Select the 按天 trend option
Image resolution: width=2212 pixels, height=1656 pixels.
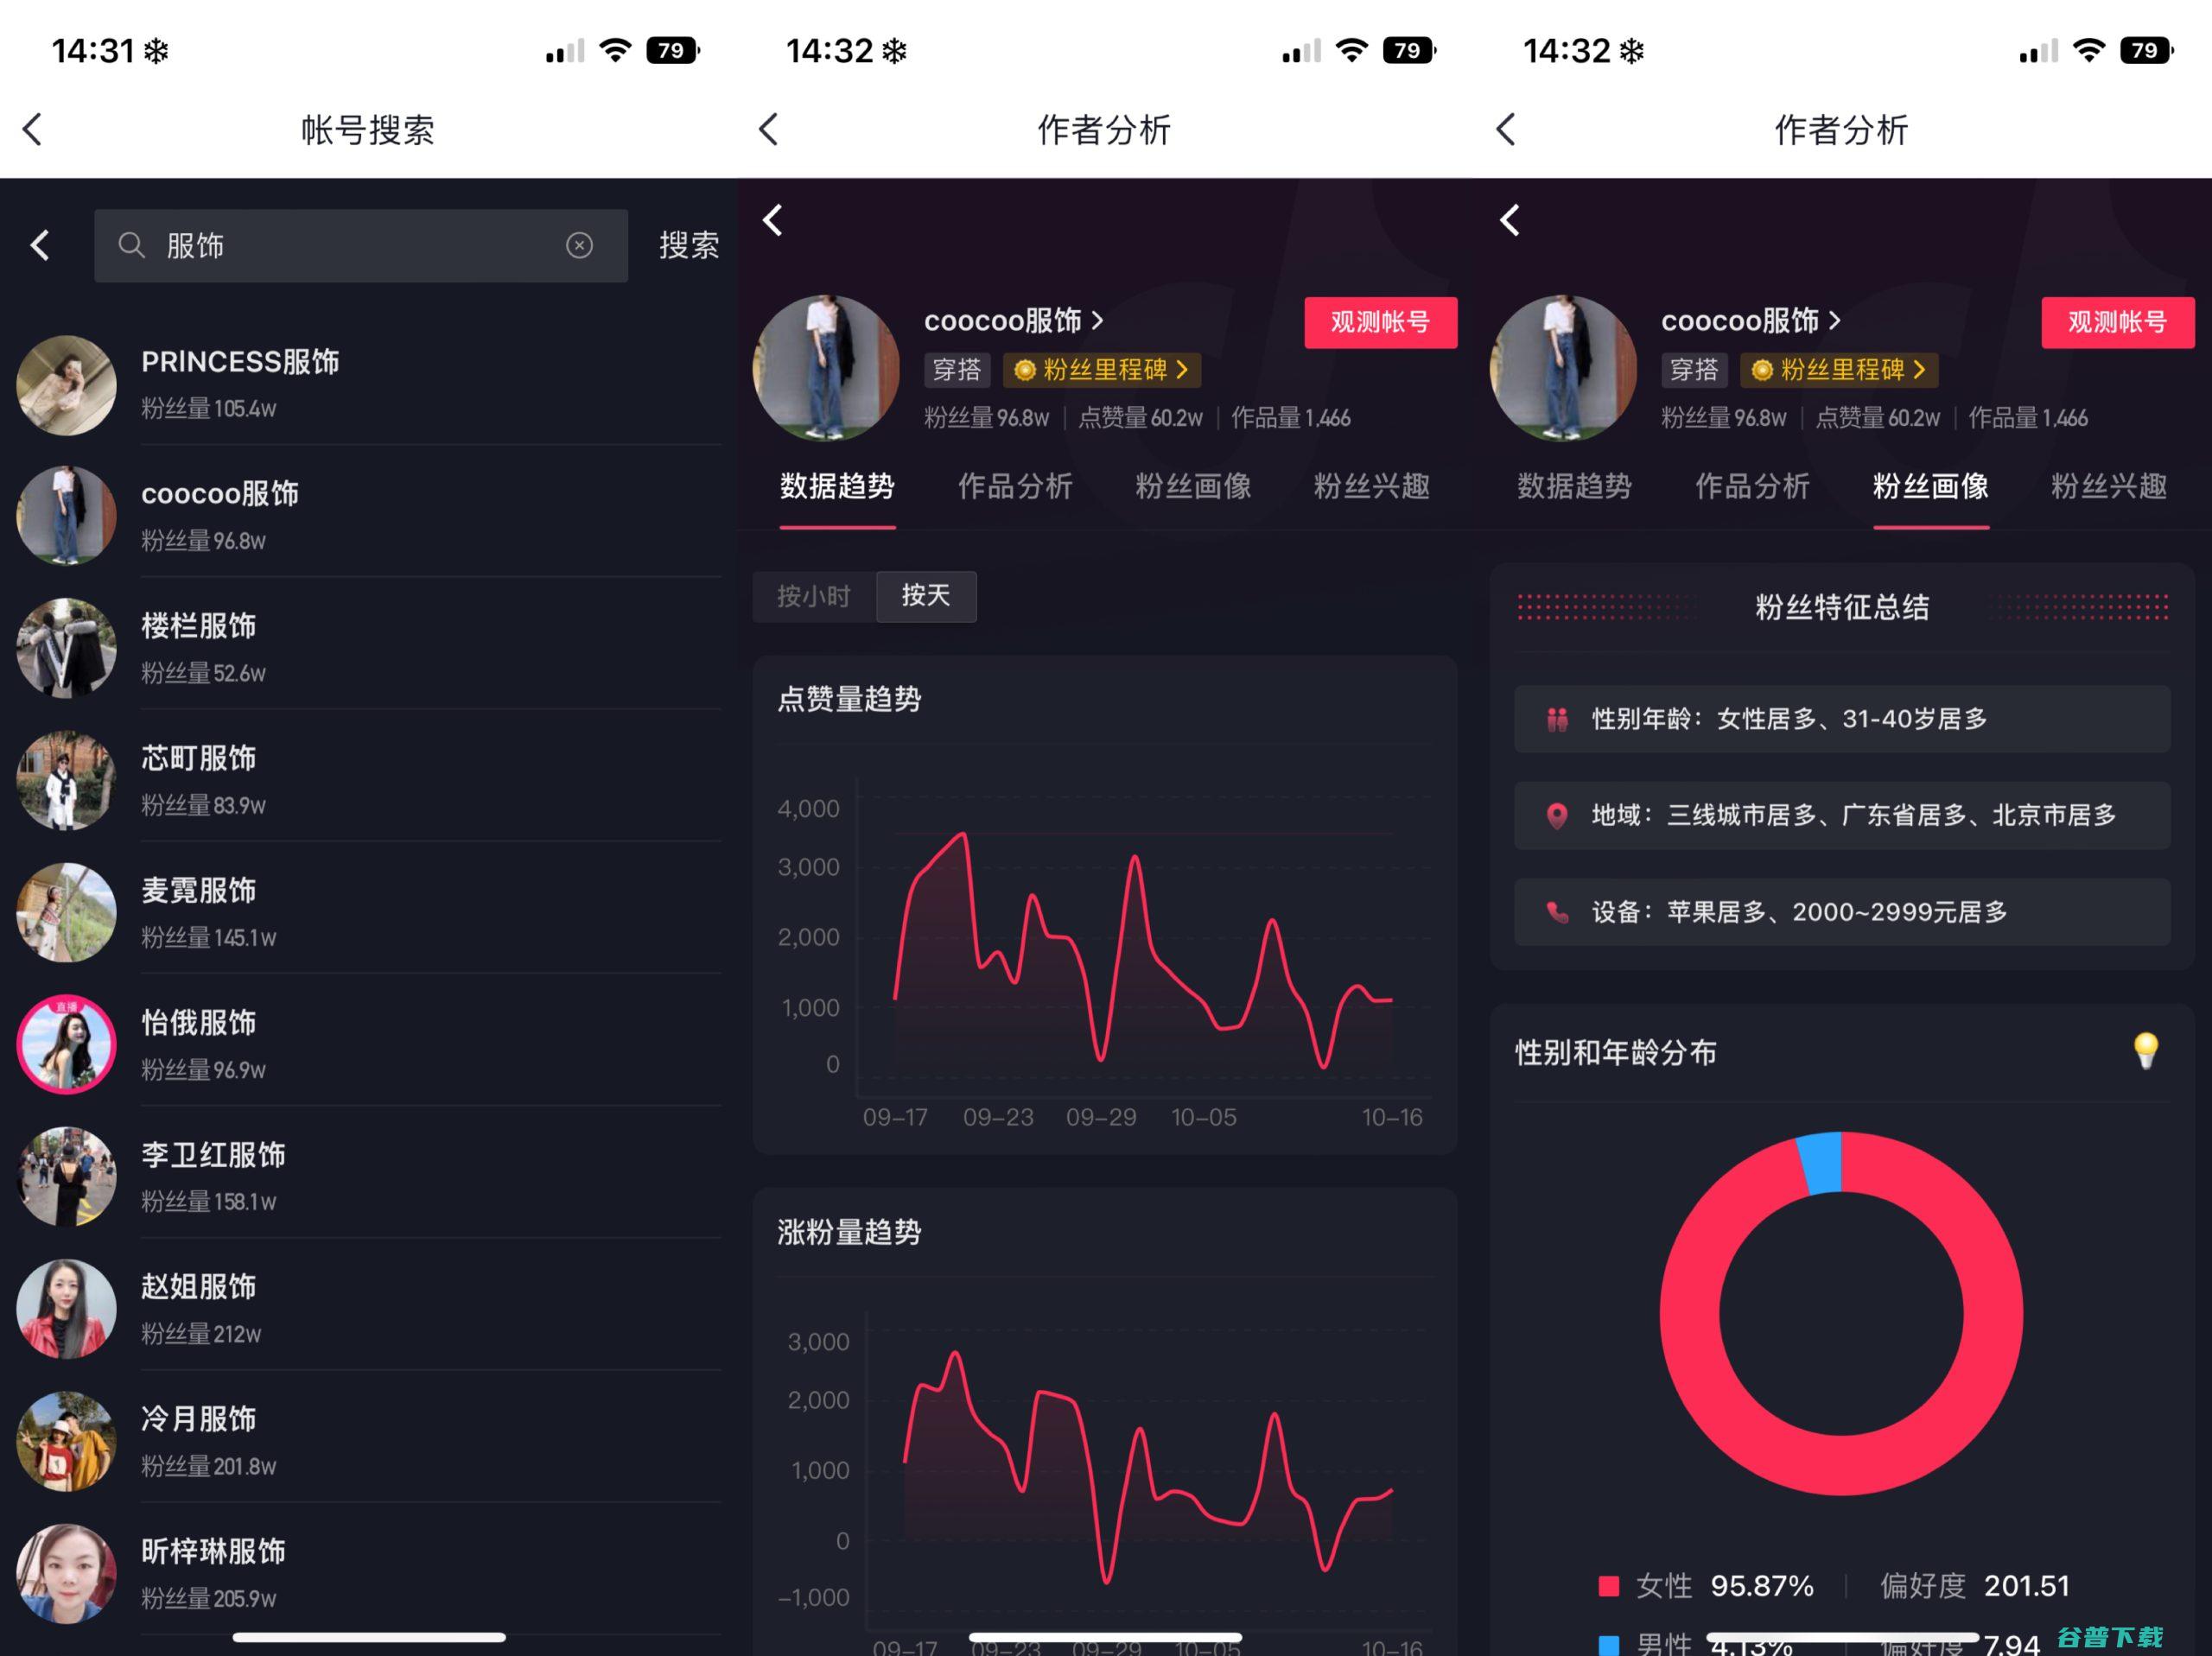tap(926, 596)
